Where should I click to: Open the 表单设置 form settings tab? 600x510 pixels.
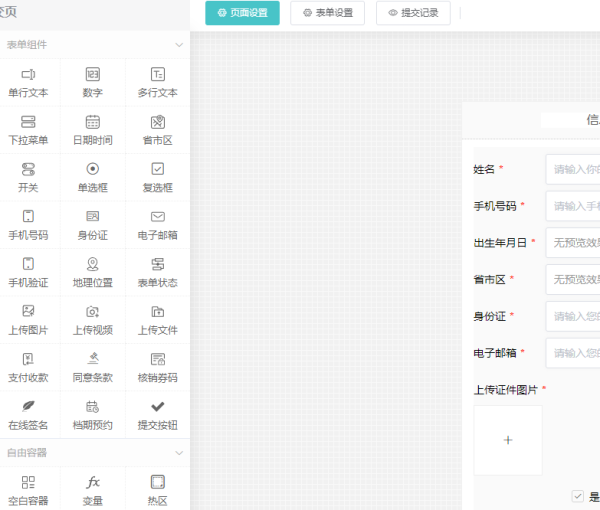[328, 13]
